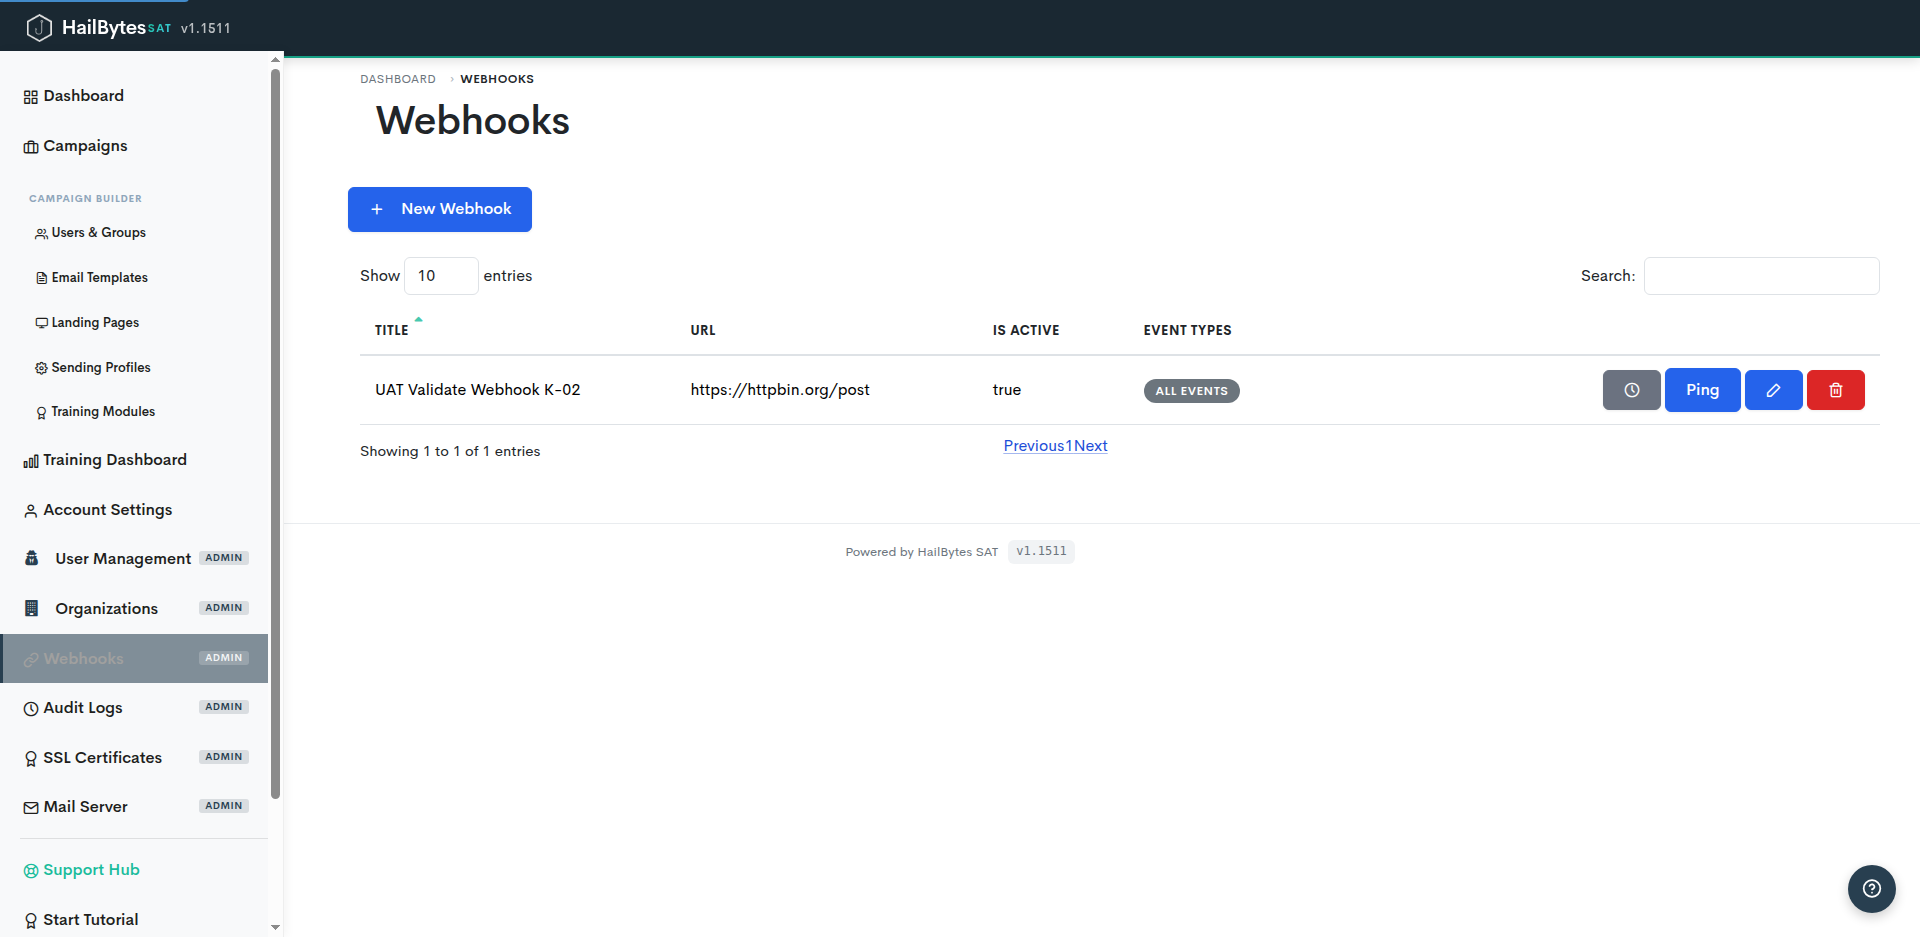The width and height of the screenshot is (1920, 937).
Task: Click the sidebar scrollbar down arrow
Action: (276, 928)
